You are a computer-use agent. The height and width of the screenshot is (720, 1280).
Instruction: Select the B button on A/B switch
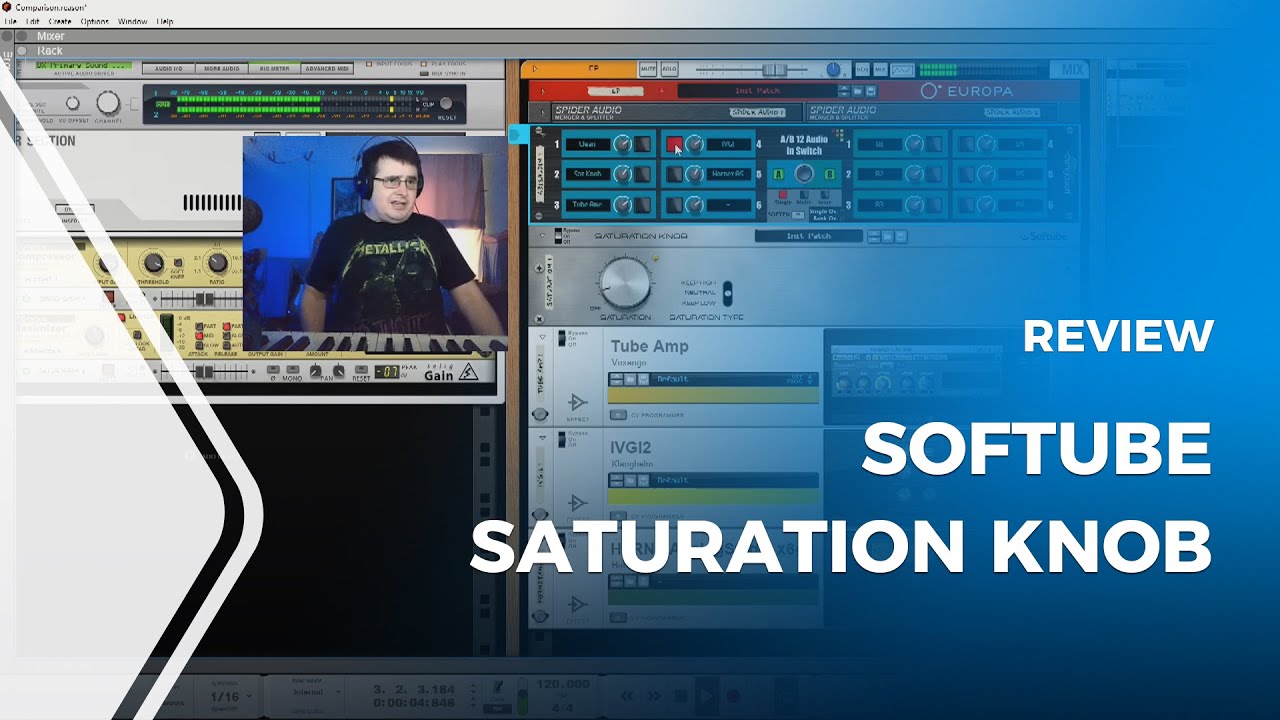pyautogui.click(x=830, y=174)
